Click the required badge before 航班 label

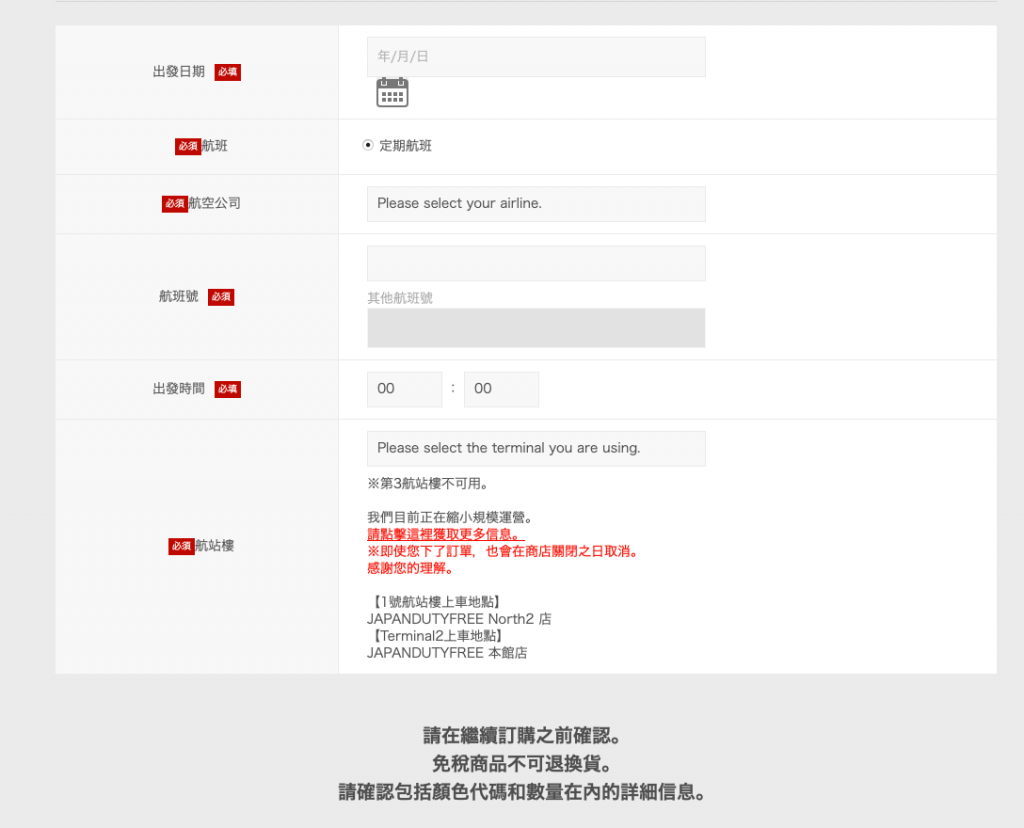(x=188, y=146)
